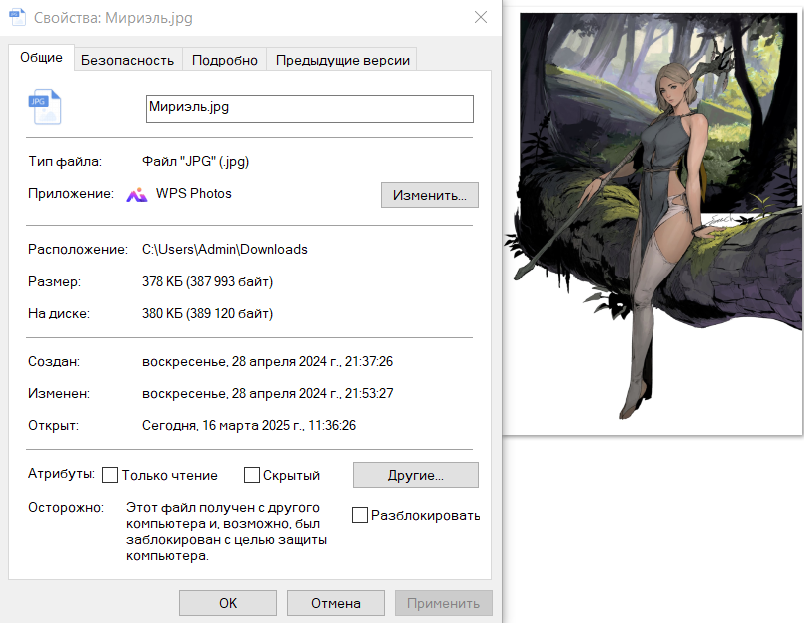Click the 378 КБ size value
This screenshot has height=623, width=804.
tap(207, 281)
